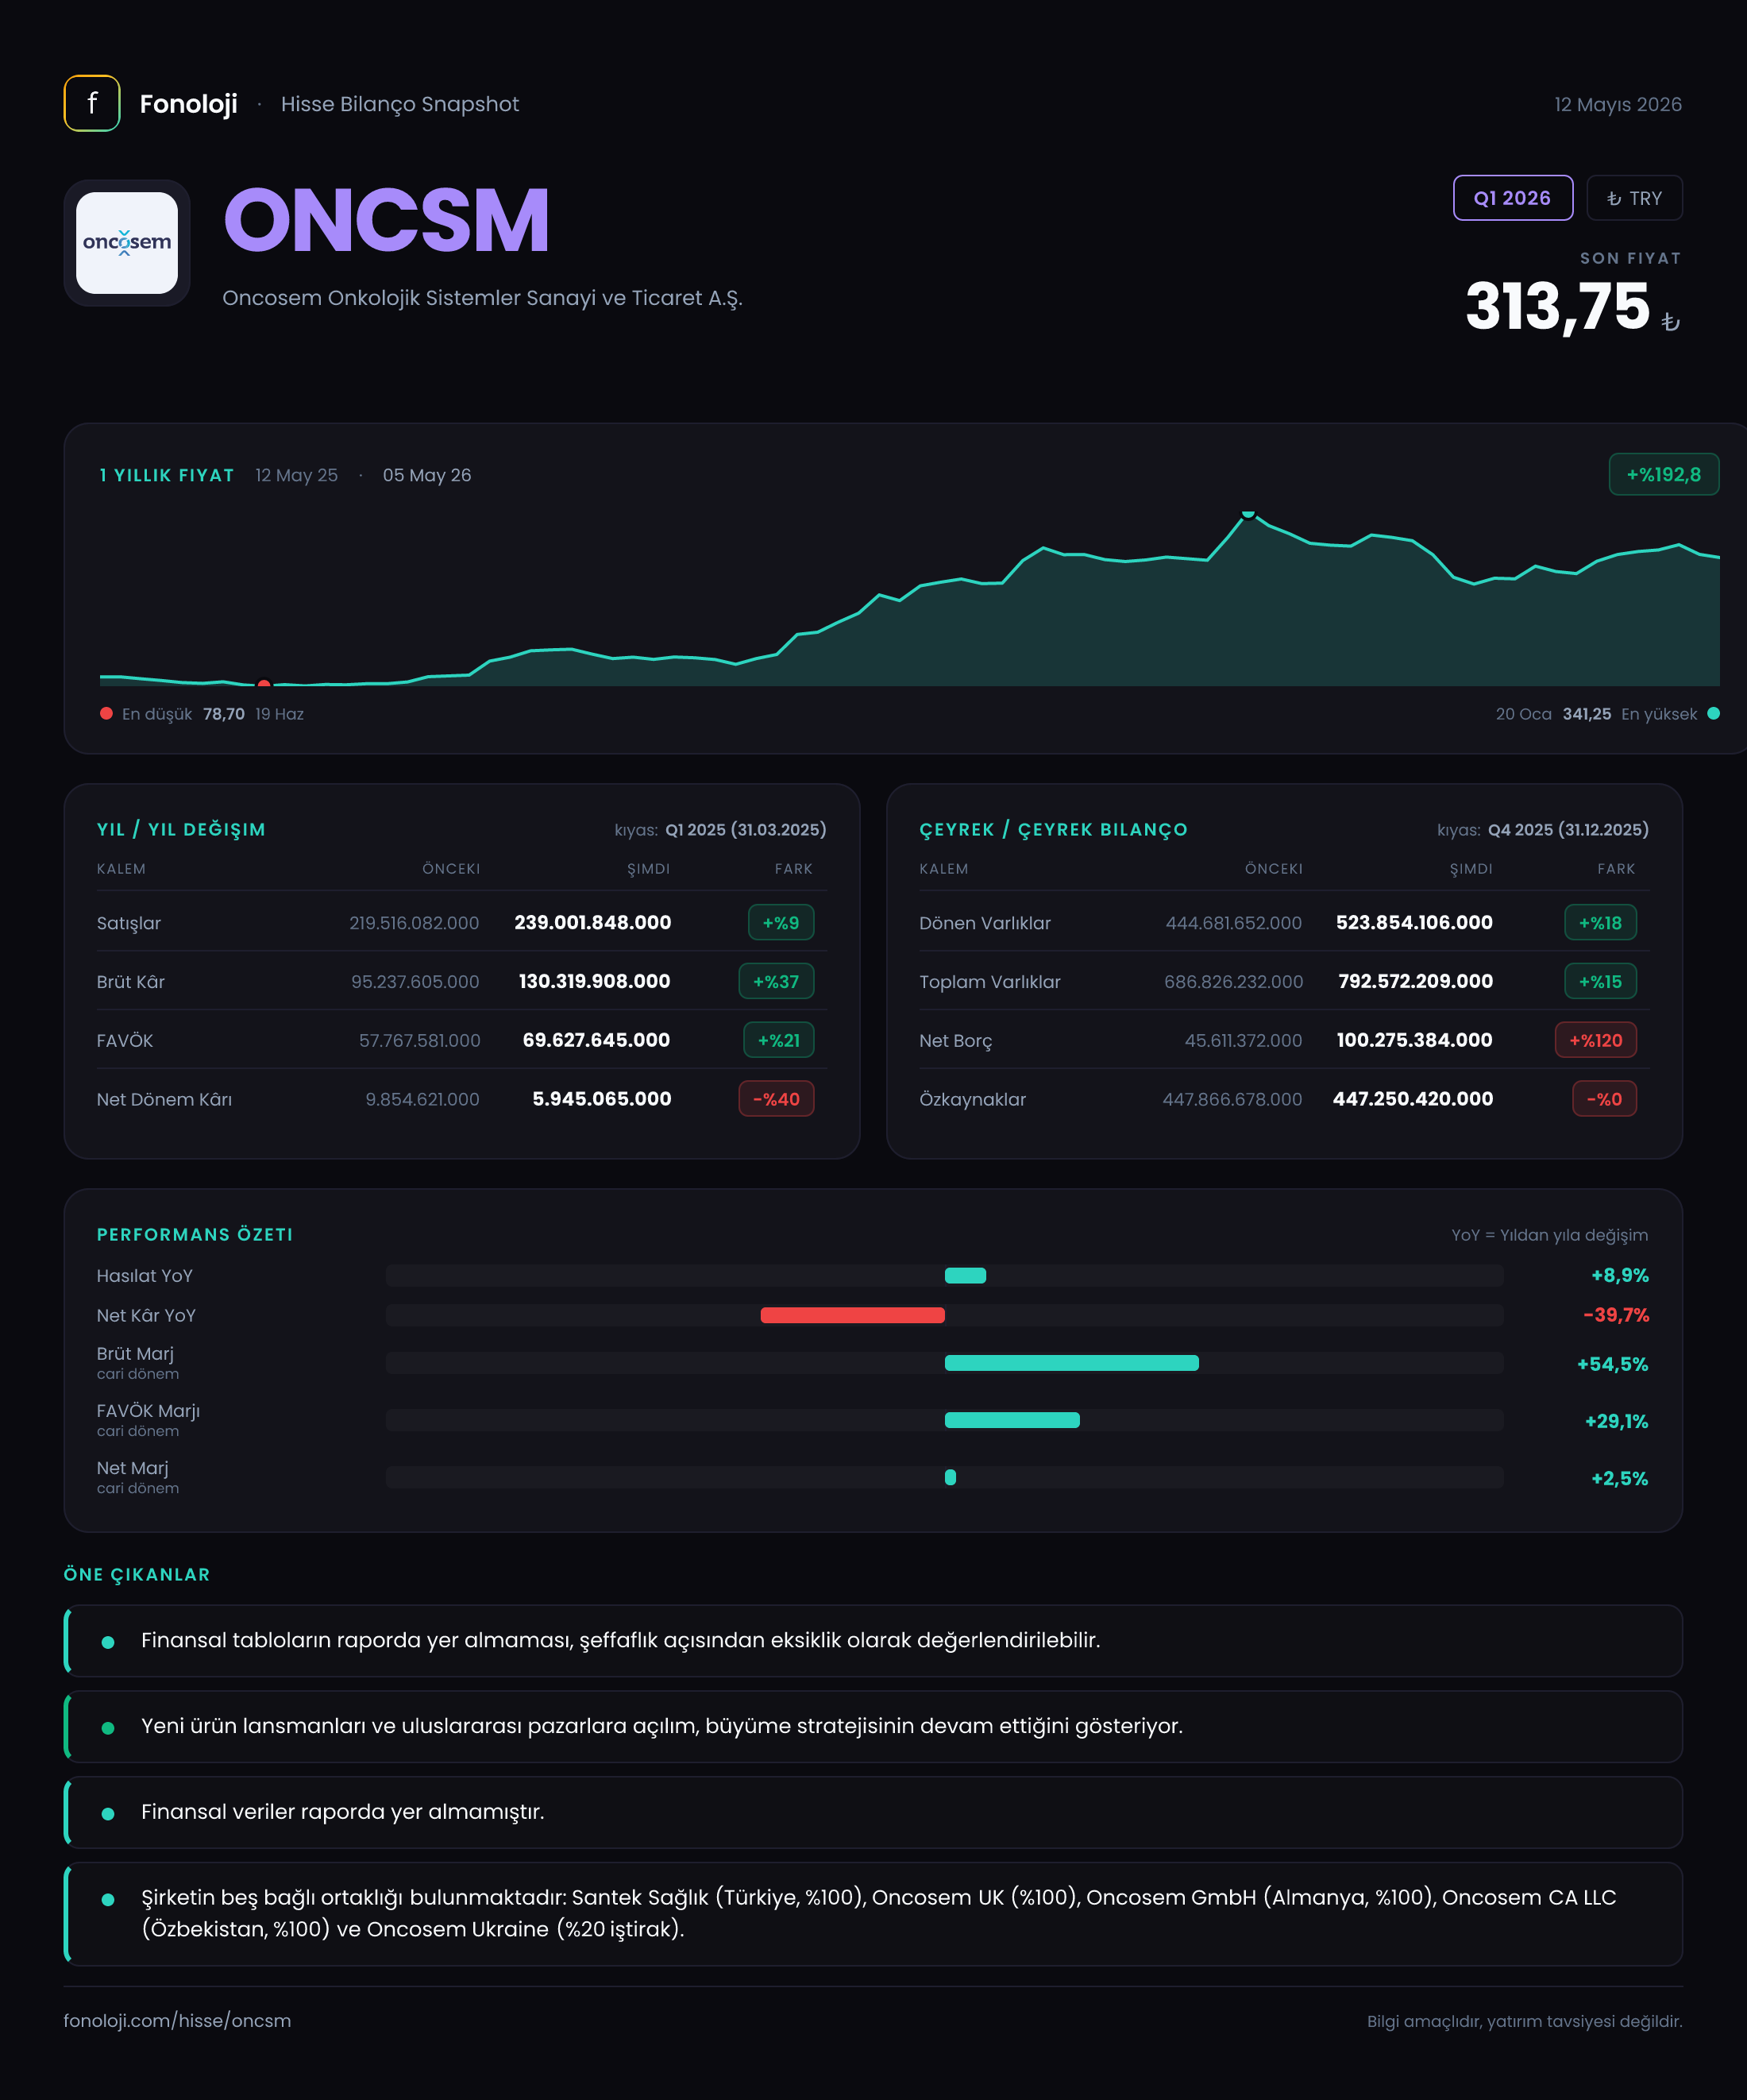This screenshot has height=2100, width=1747.
Task: Click the Toplam Varlıklar +%15 badge
Action: click(1600, 981)
